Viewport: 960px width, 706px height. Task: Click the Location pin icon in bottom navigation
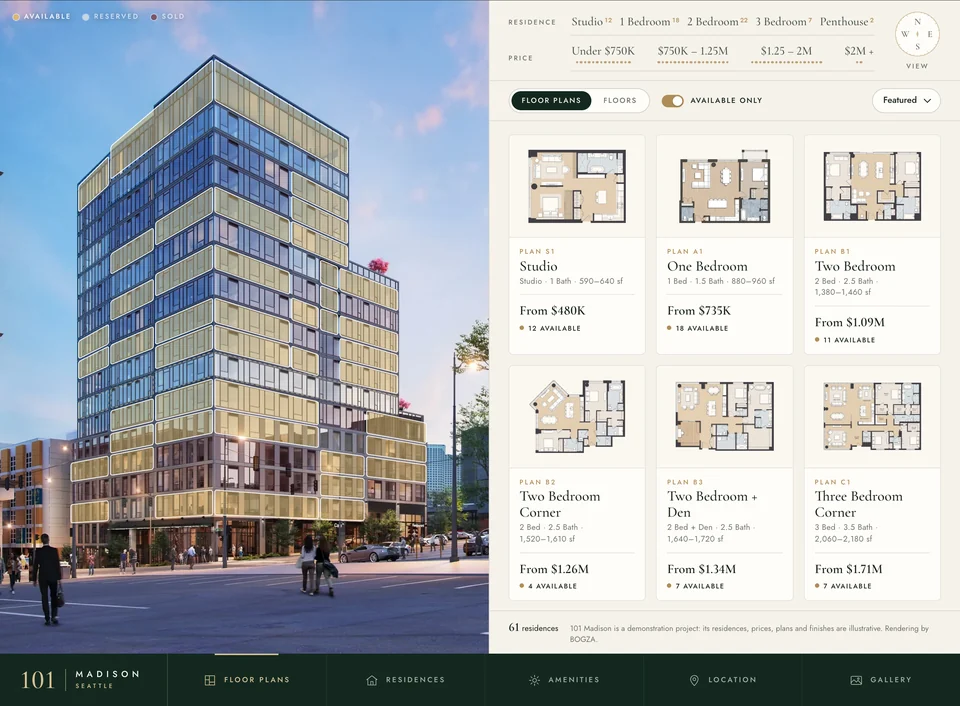click(x=694, y=680)
